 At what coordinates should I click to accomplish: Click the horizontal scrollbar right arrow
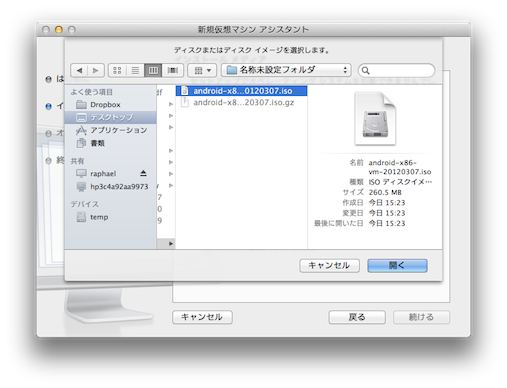pyautogui.click(x=171, y=244)
